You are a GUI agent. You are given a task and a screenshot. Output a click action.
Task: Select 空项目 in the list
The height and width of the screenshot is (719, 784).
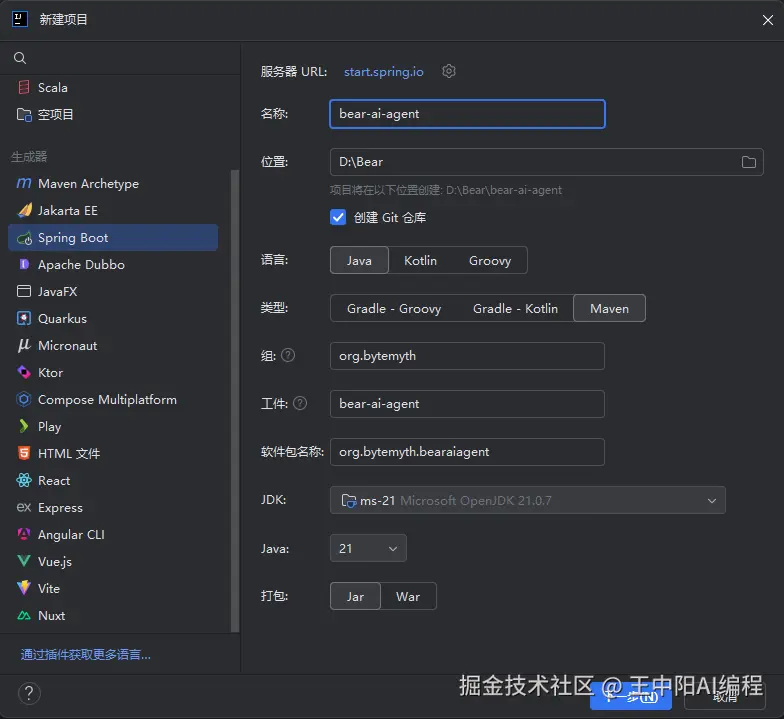(113, 114)
